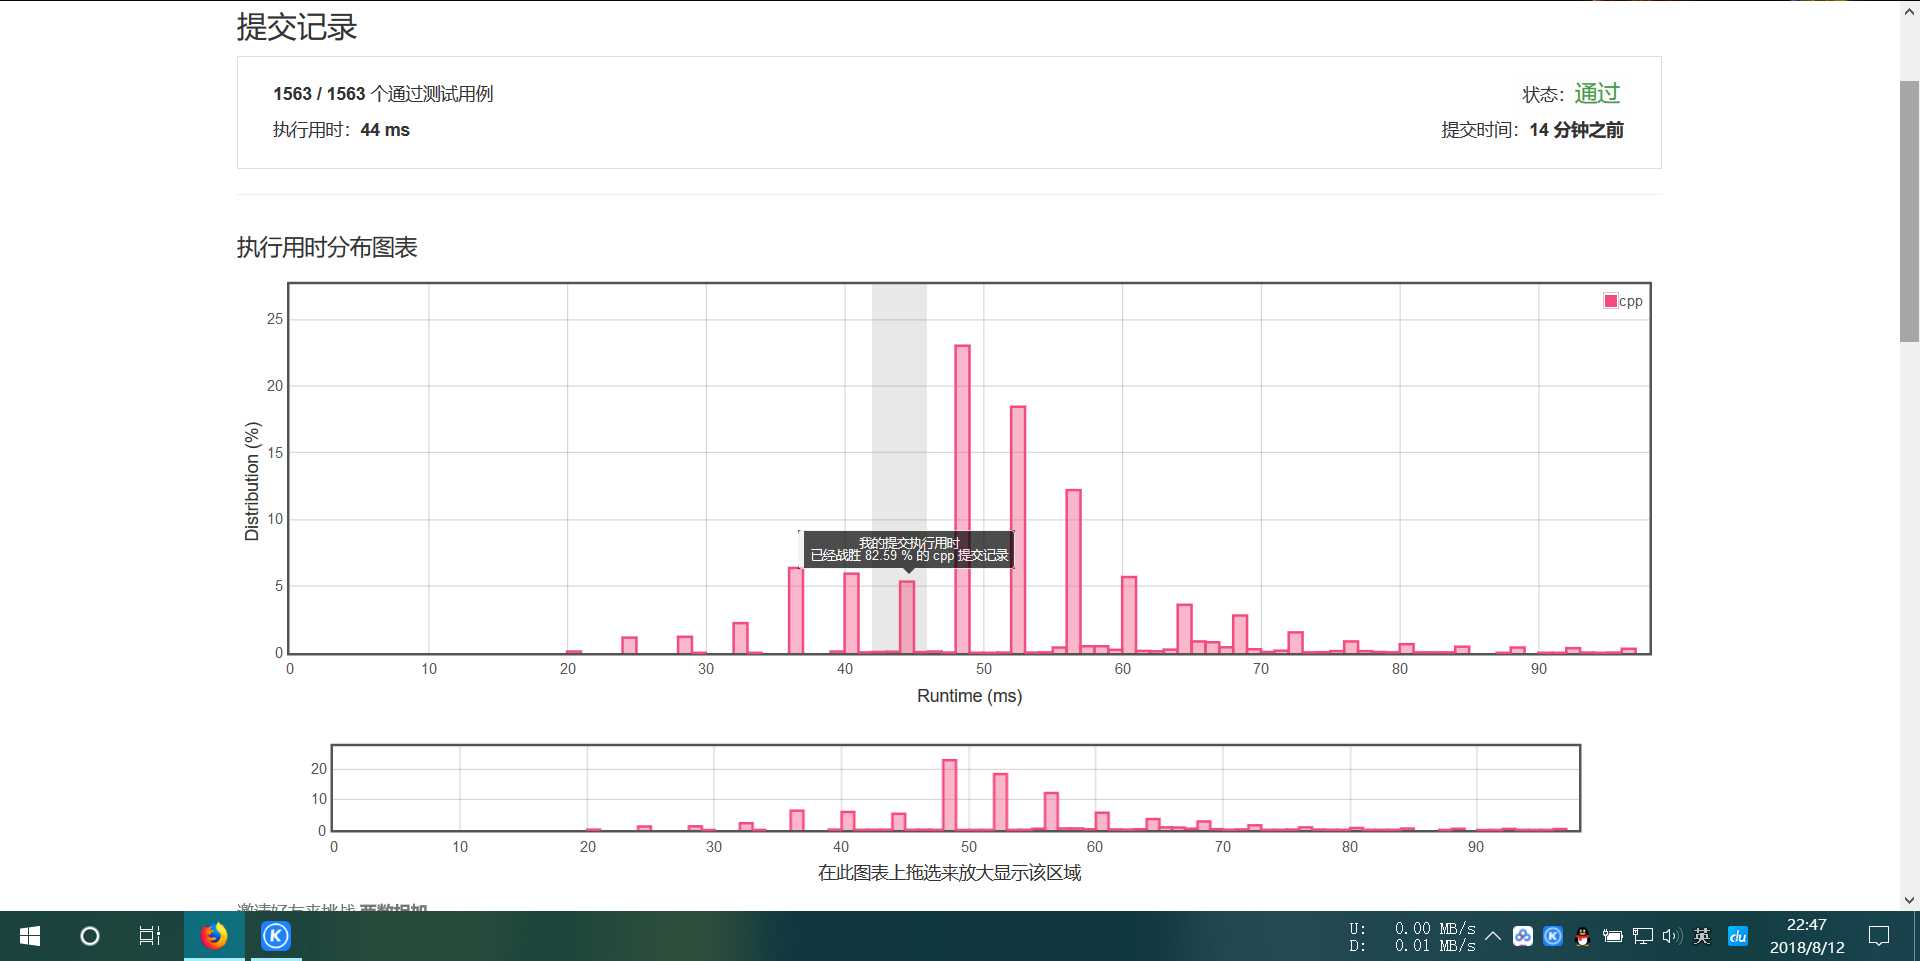
Task: Open the clock and date 22:47
Action: coord(1807,936)
